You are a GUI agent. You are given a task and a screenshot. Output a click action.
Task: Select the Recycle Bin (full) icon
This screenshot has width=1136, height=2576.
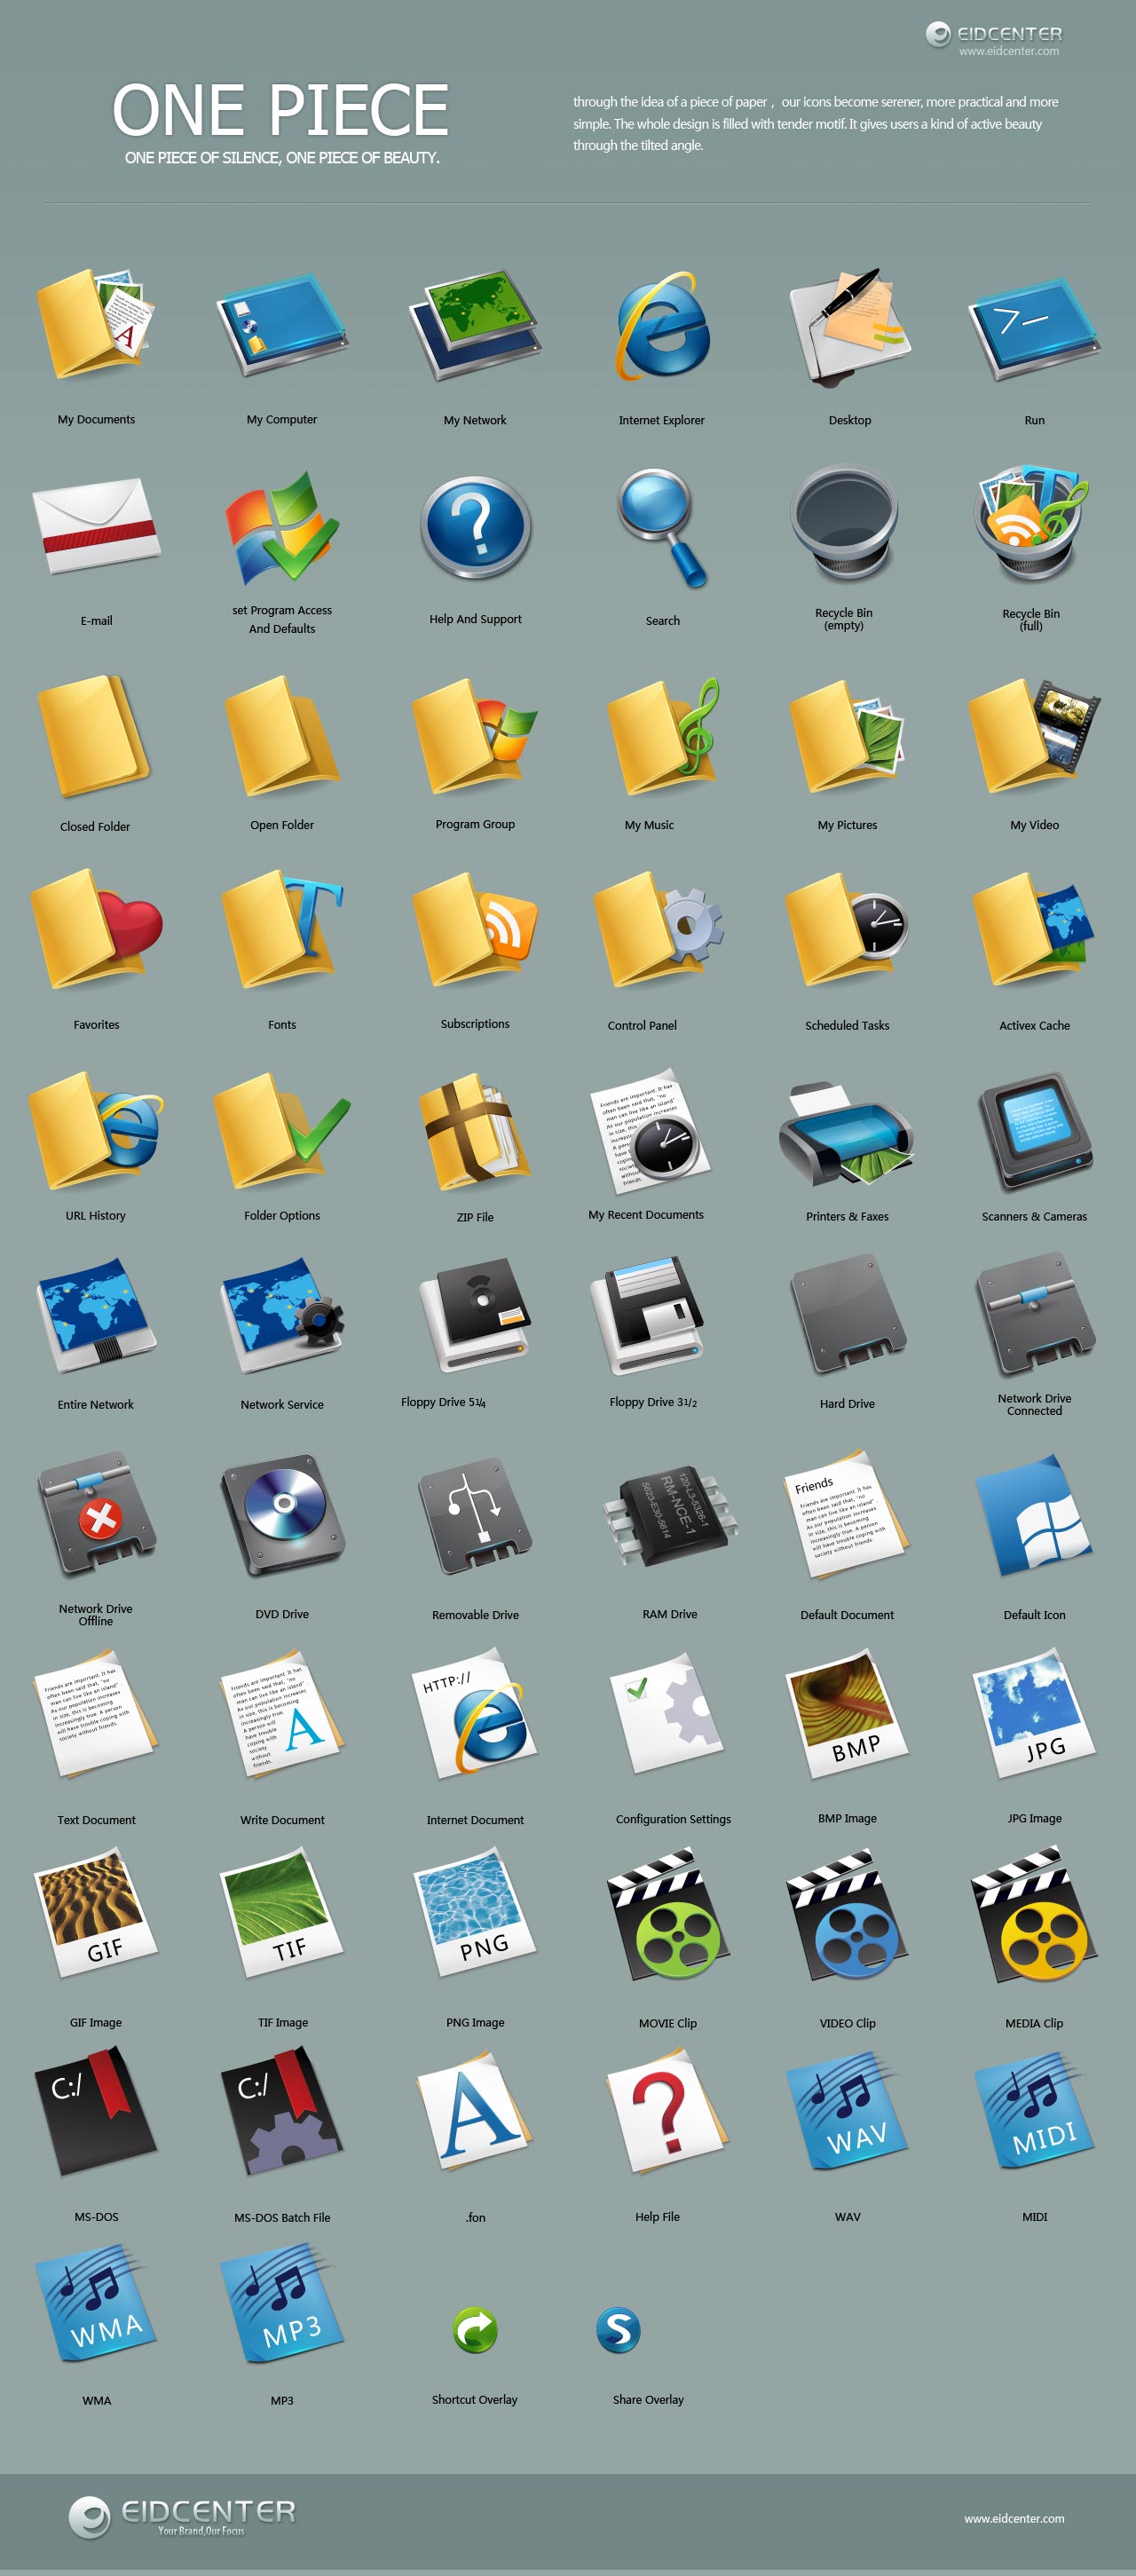coord(1032,524)
